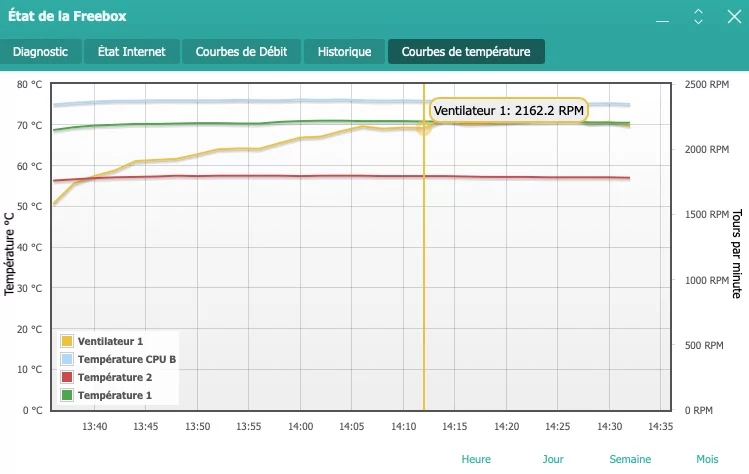Screen dimensions: 749x474
Task: Toggle the Température CPU B legend label
Action: pos(127,359)
